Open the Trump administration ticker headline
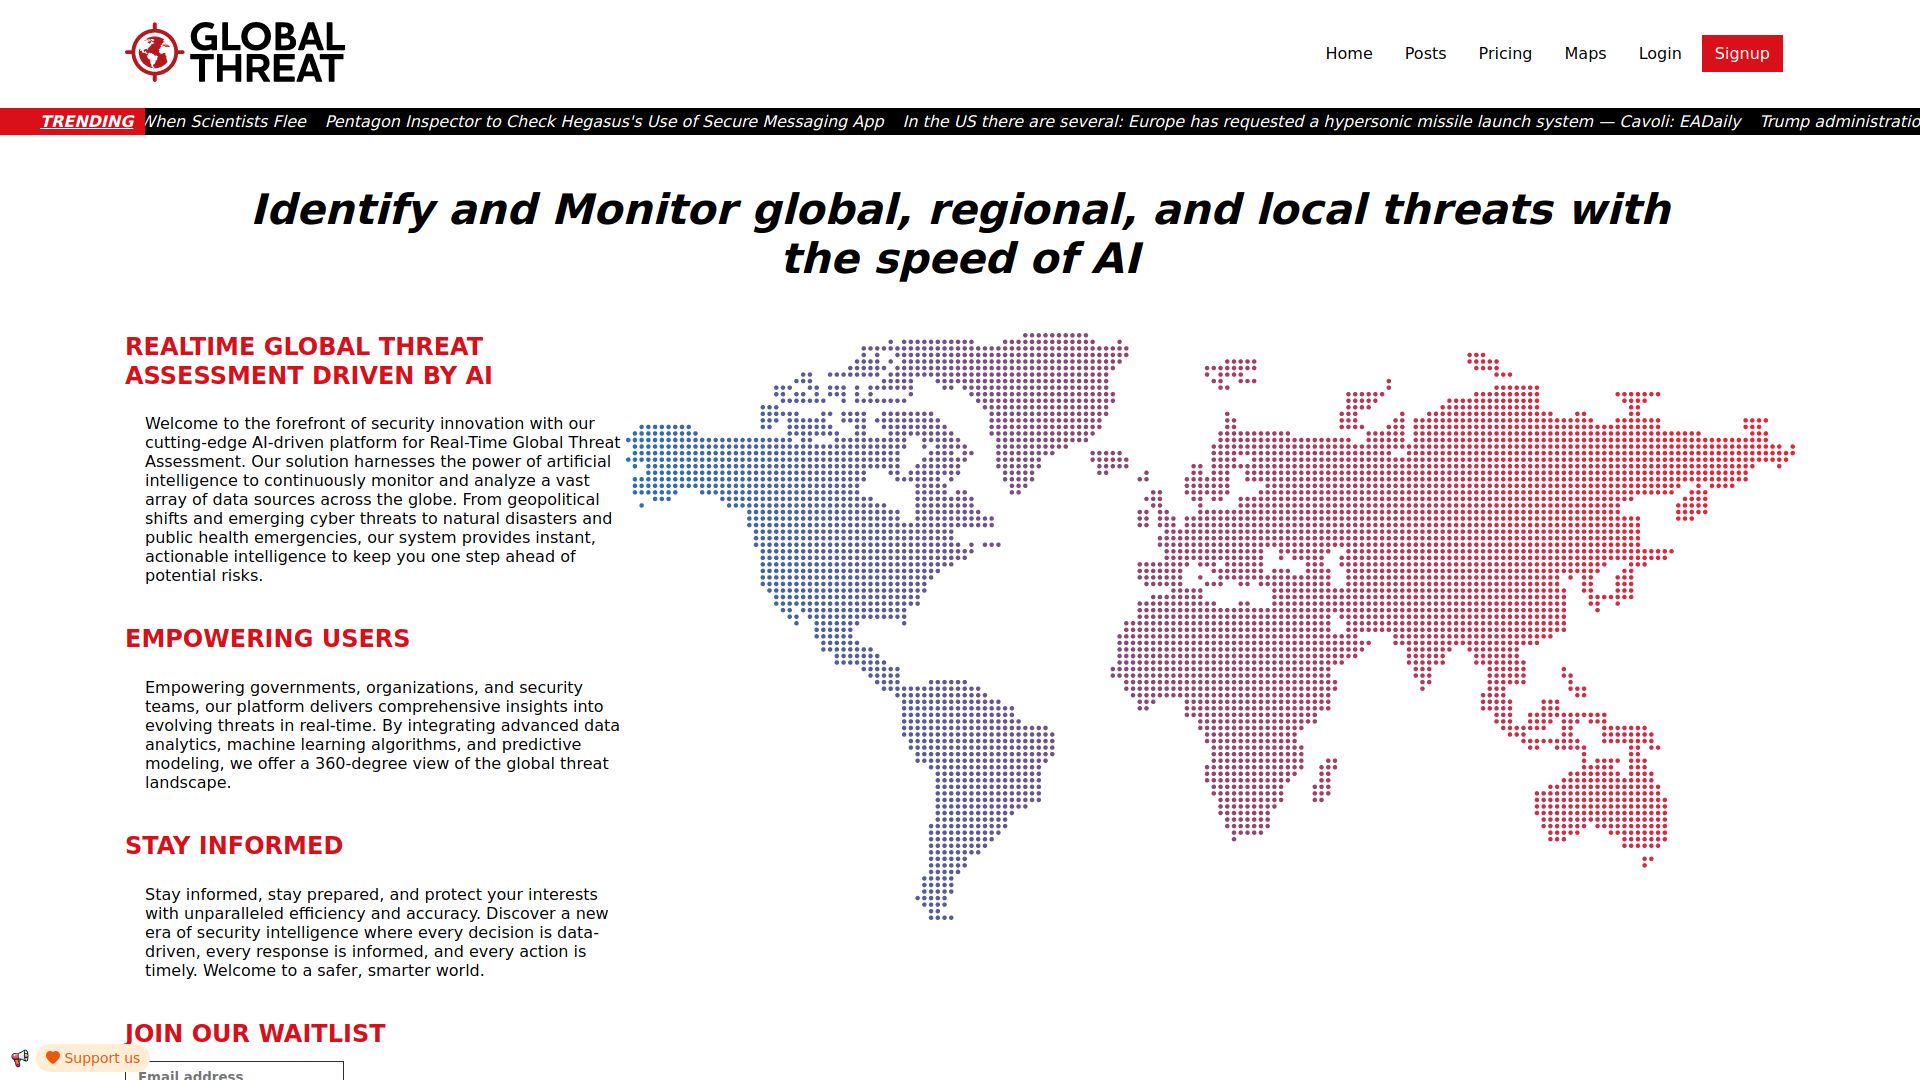Screen dimensions: 1920x1080 click(1838, 121)
